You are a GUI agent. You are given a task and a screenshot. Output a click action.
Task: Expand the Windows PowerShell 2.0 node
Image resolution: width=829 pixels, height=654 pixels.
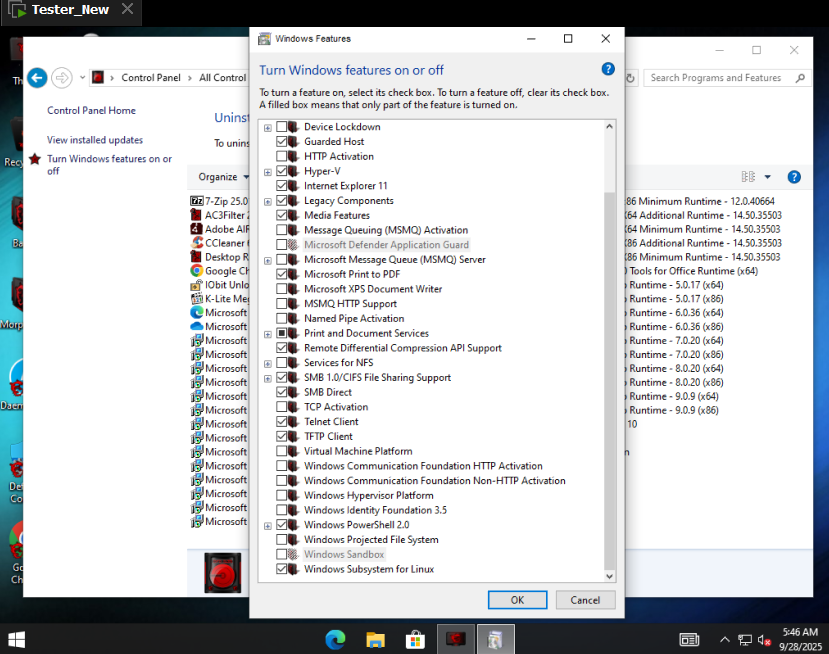coord(268,526)
